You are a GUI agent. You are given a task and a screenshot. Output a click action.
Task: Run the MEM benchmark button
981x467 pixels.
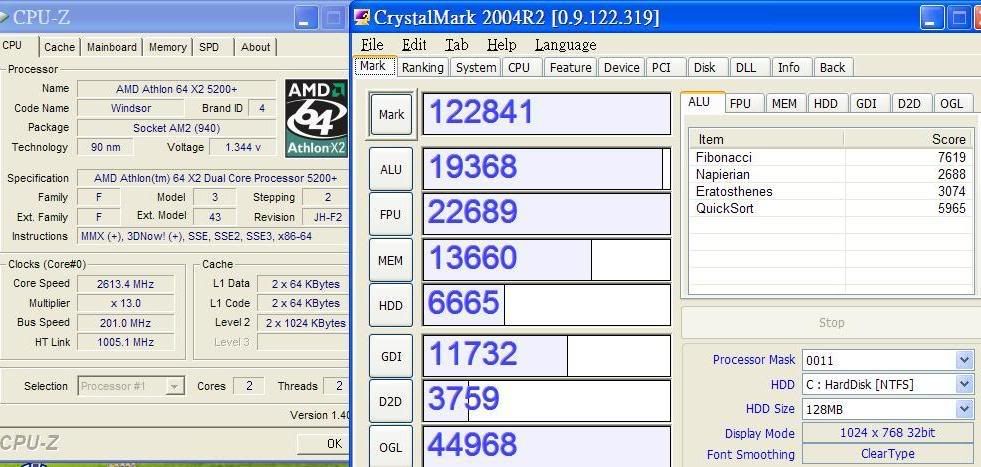click(390, 260)
